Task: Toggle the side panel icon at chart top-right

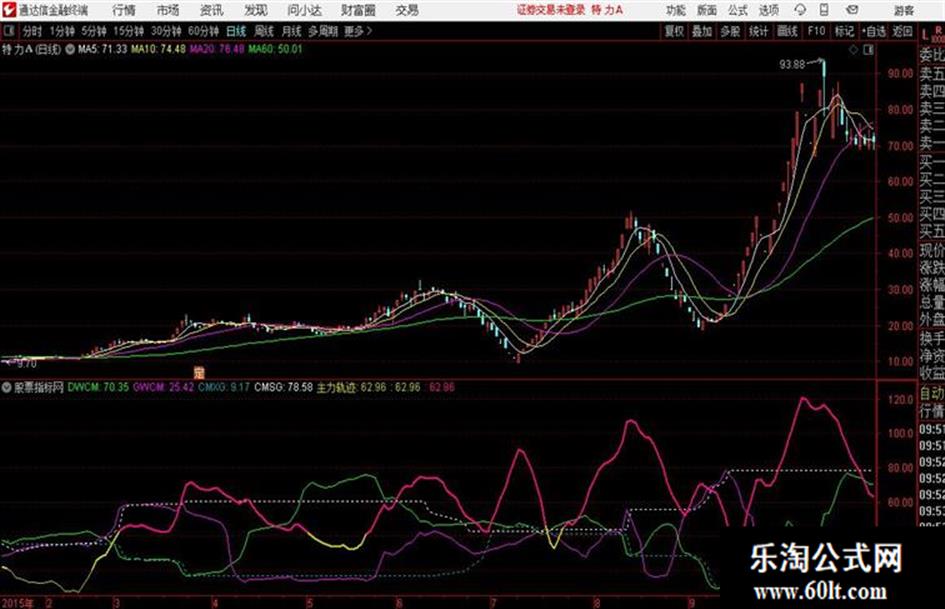Action: 868,50
